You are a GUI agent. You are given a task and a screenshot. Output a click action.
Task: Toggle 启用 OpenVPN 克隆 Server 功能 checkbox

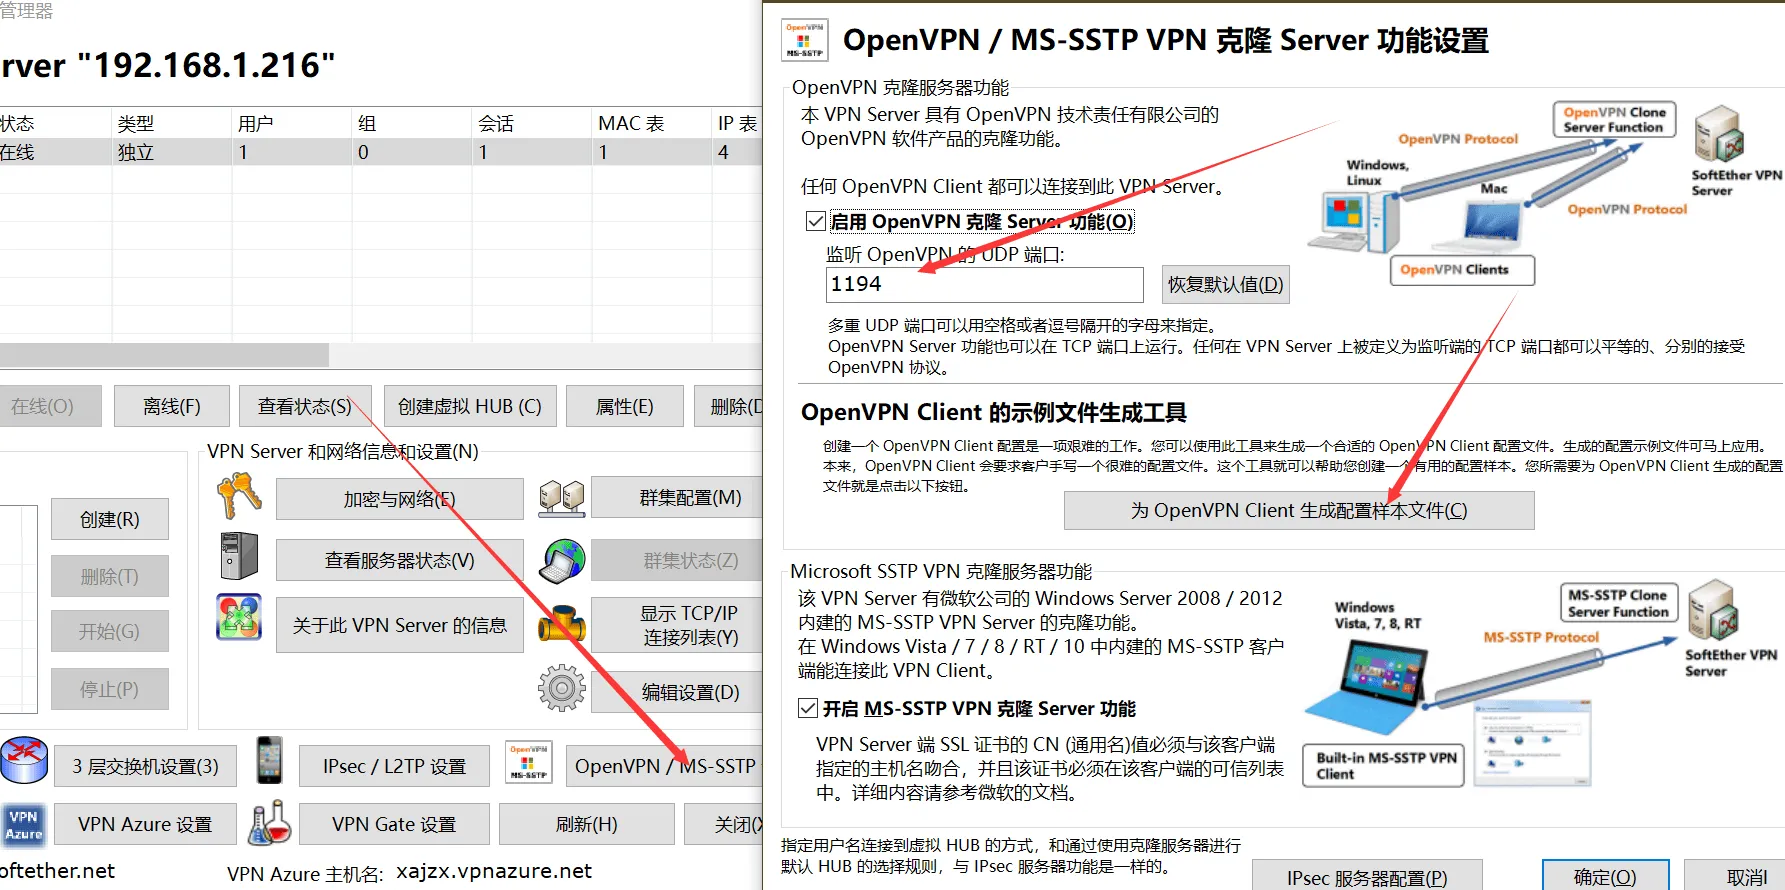point(816,221)
